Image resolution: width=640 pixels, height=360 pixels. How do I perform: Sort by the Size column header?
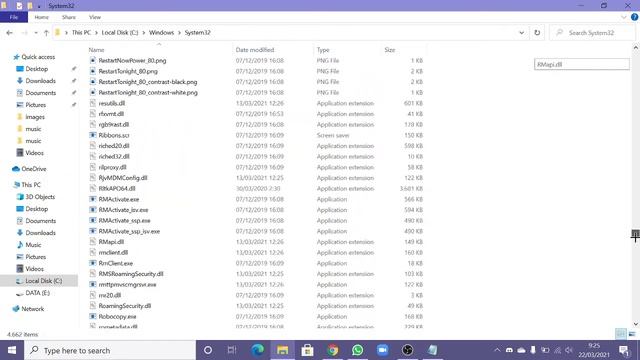point(390,50)
